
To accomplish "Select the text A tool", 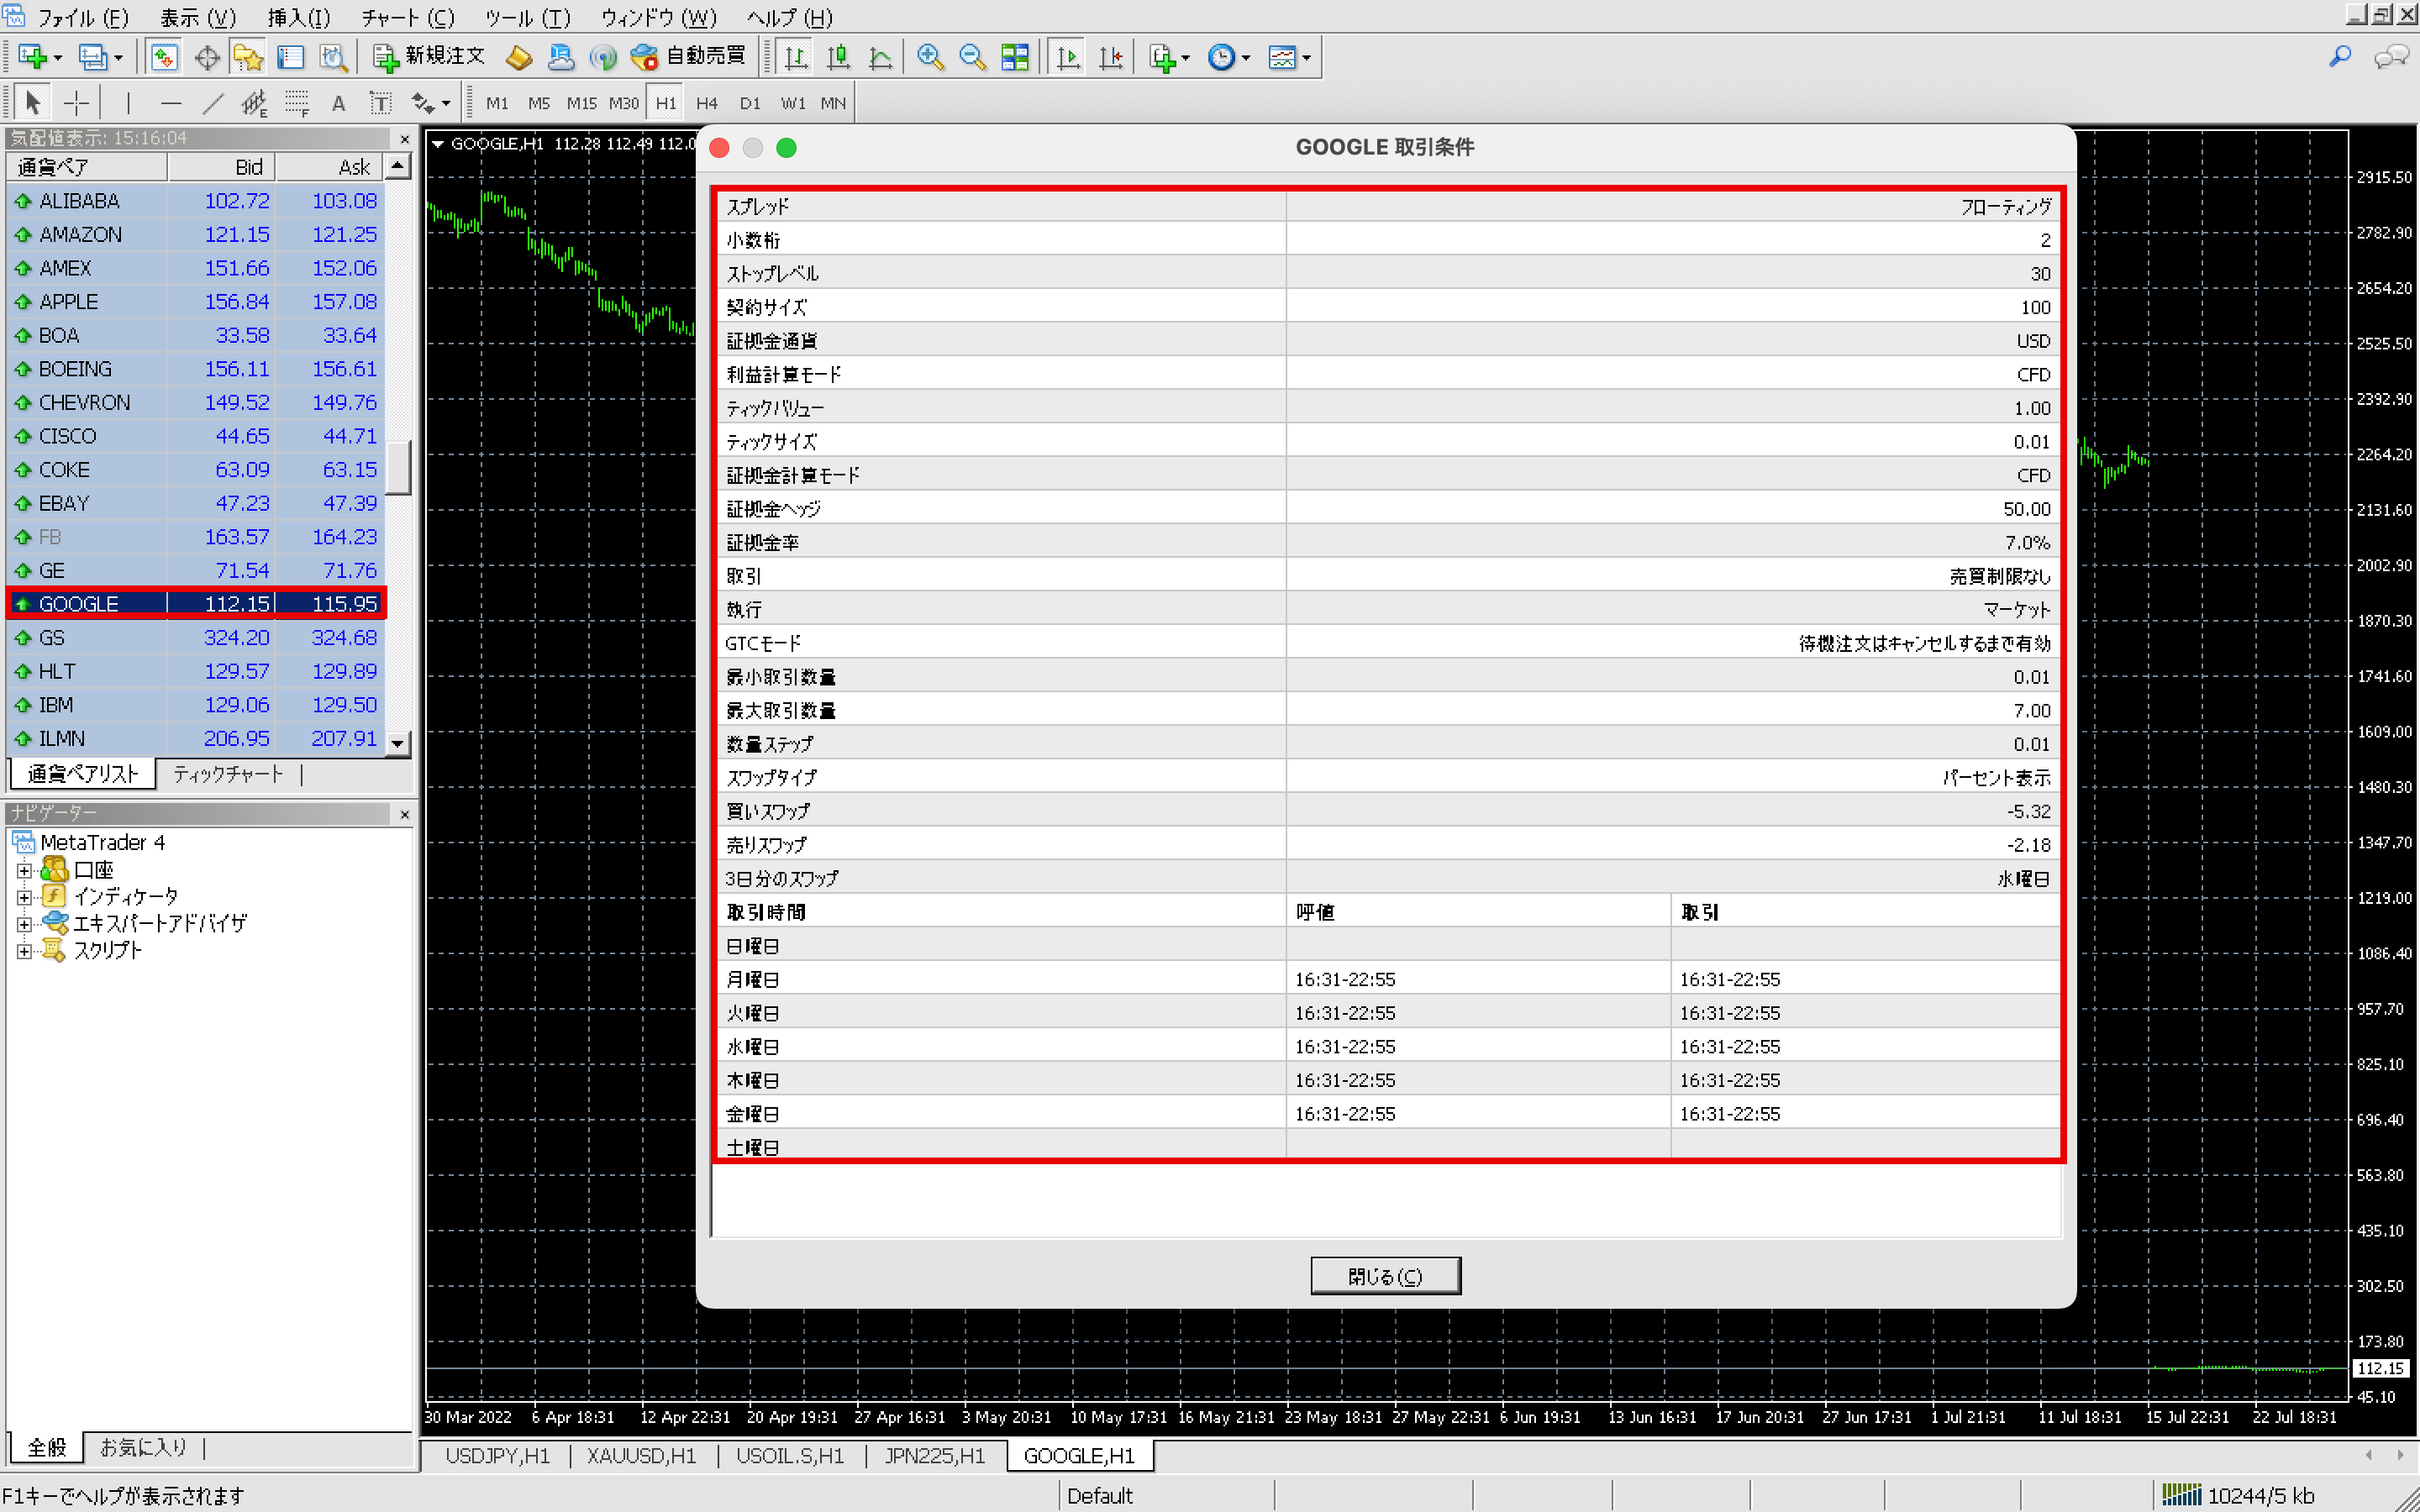I will click(339, 103).
